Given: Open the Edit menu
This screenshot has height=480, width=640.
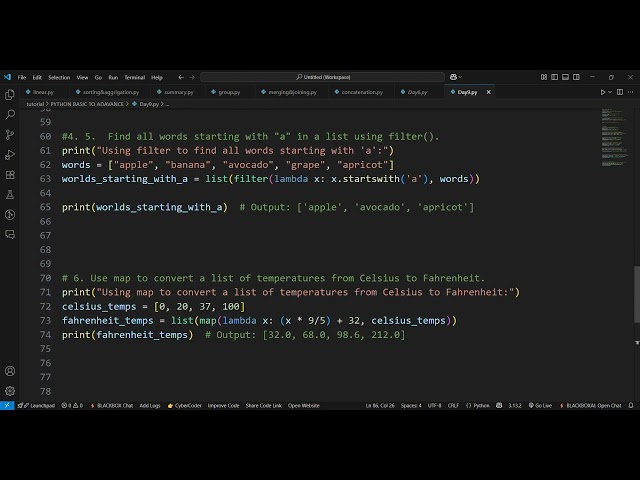Looking at the screenshot, I should click(x=37, y=77).
